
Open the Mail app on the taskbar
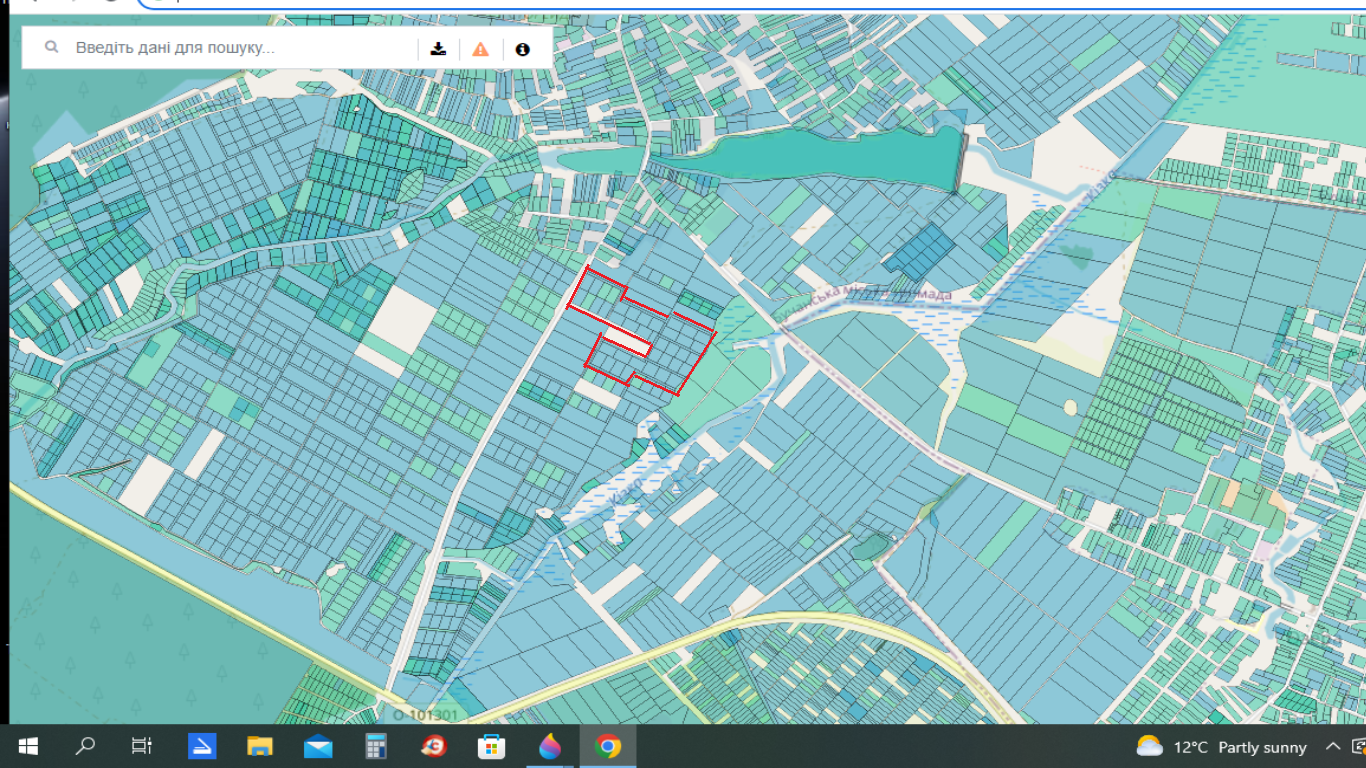click(318, 746)
